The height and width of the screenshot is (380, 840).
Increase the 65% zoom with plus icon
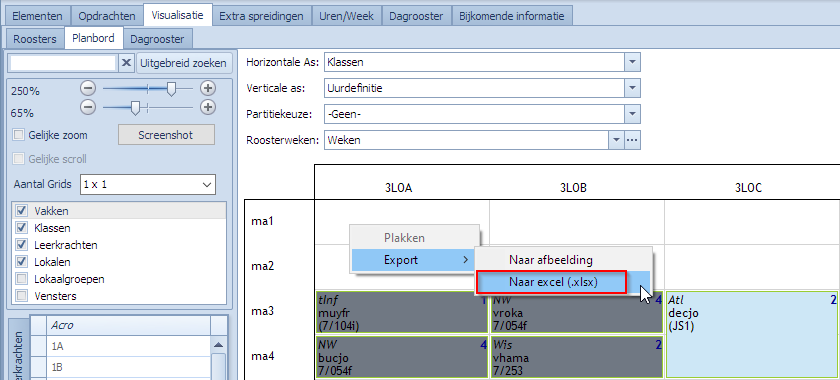click(x=208, y=107)
